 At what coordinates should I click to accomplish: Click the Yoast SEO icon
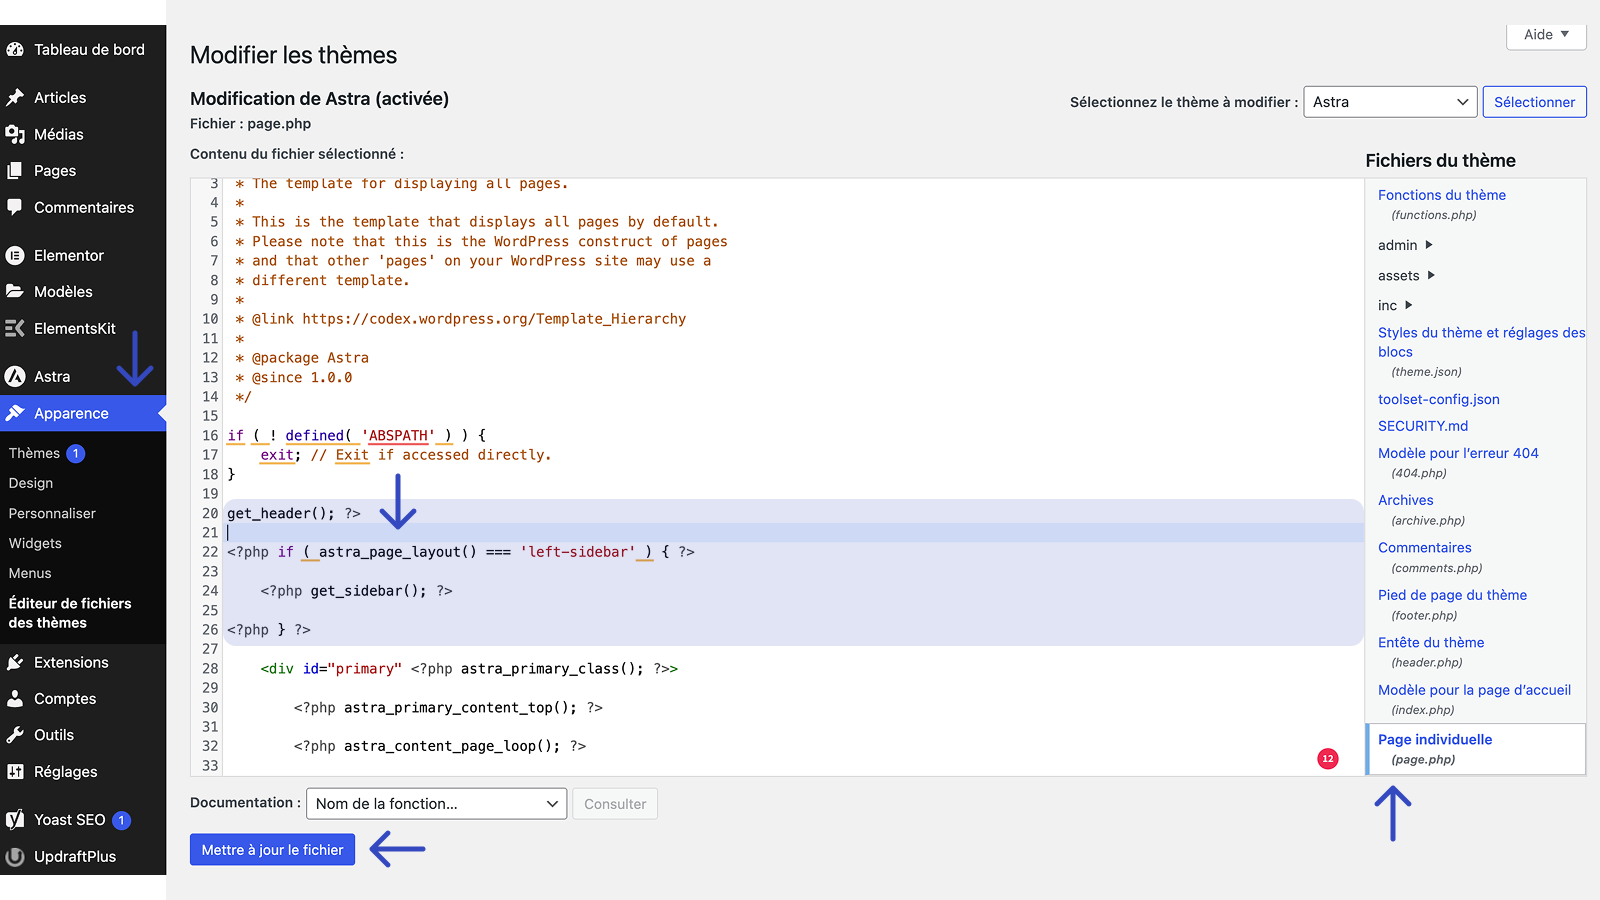[15, 820]
